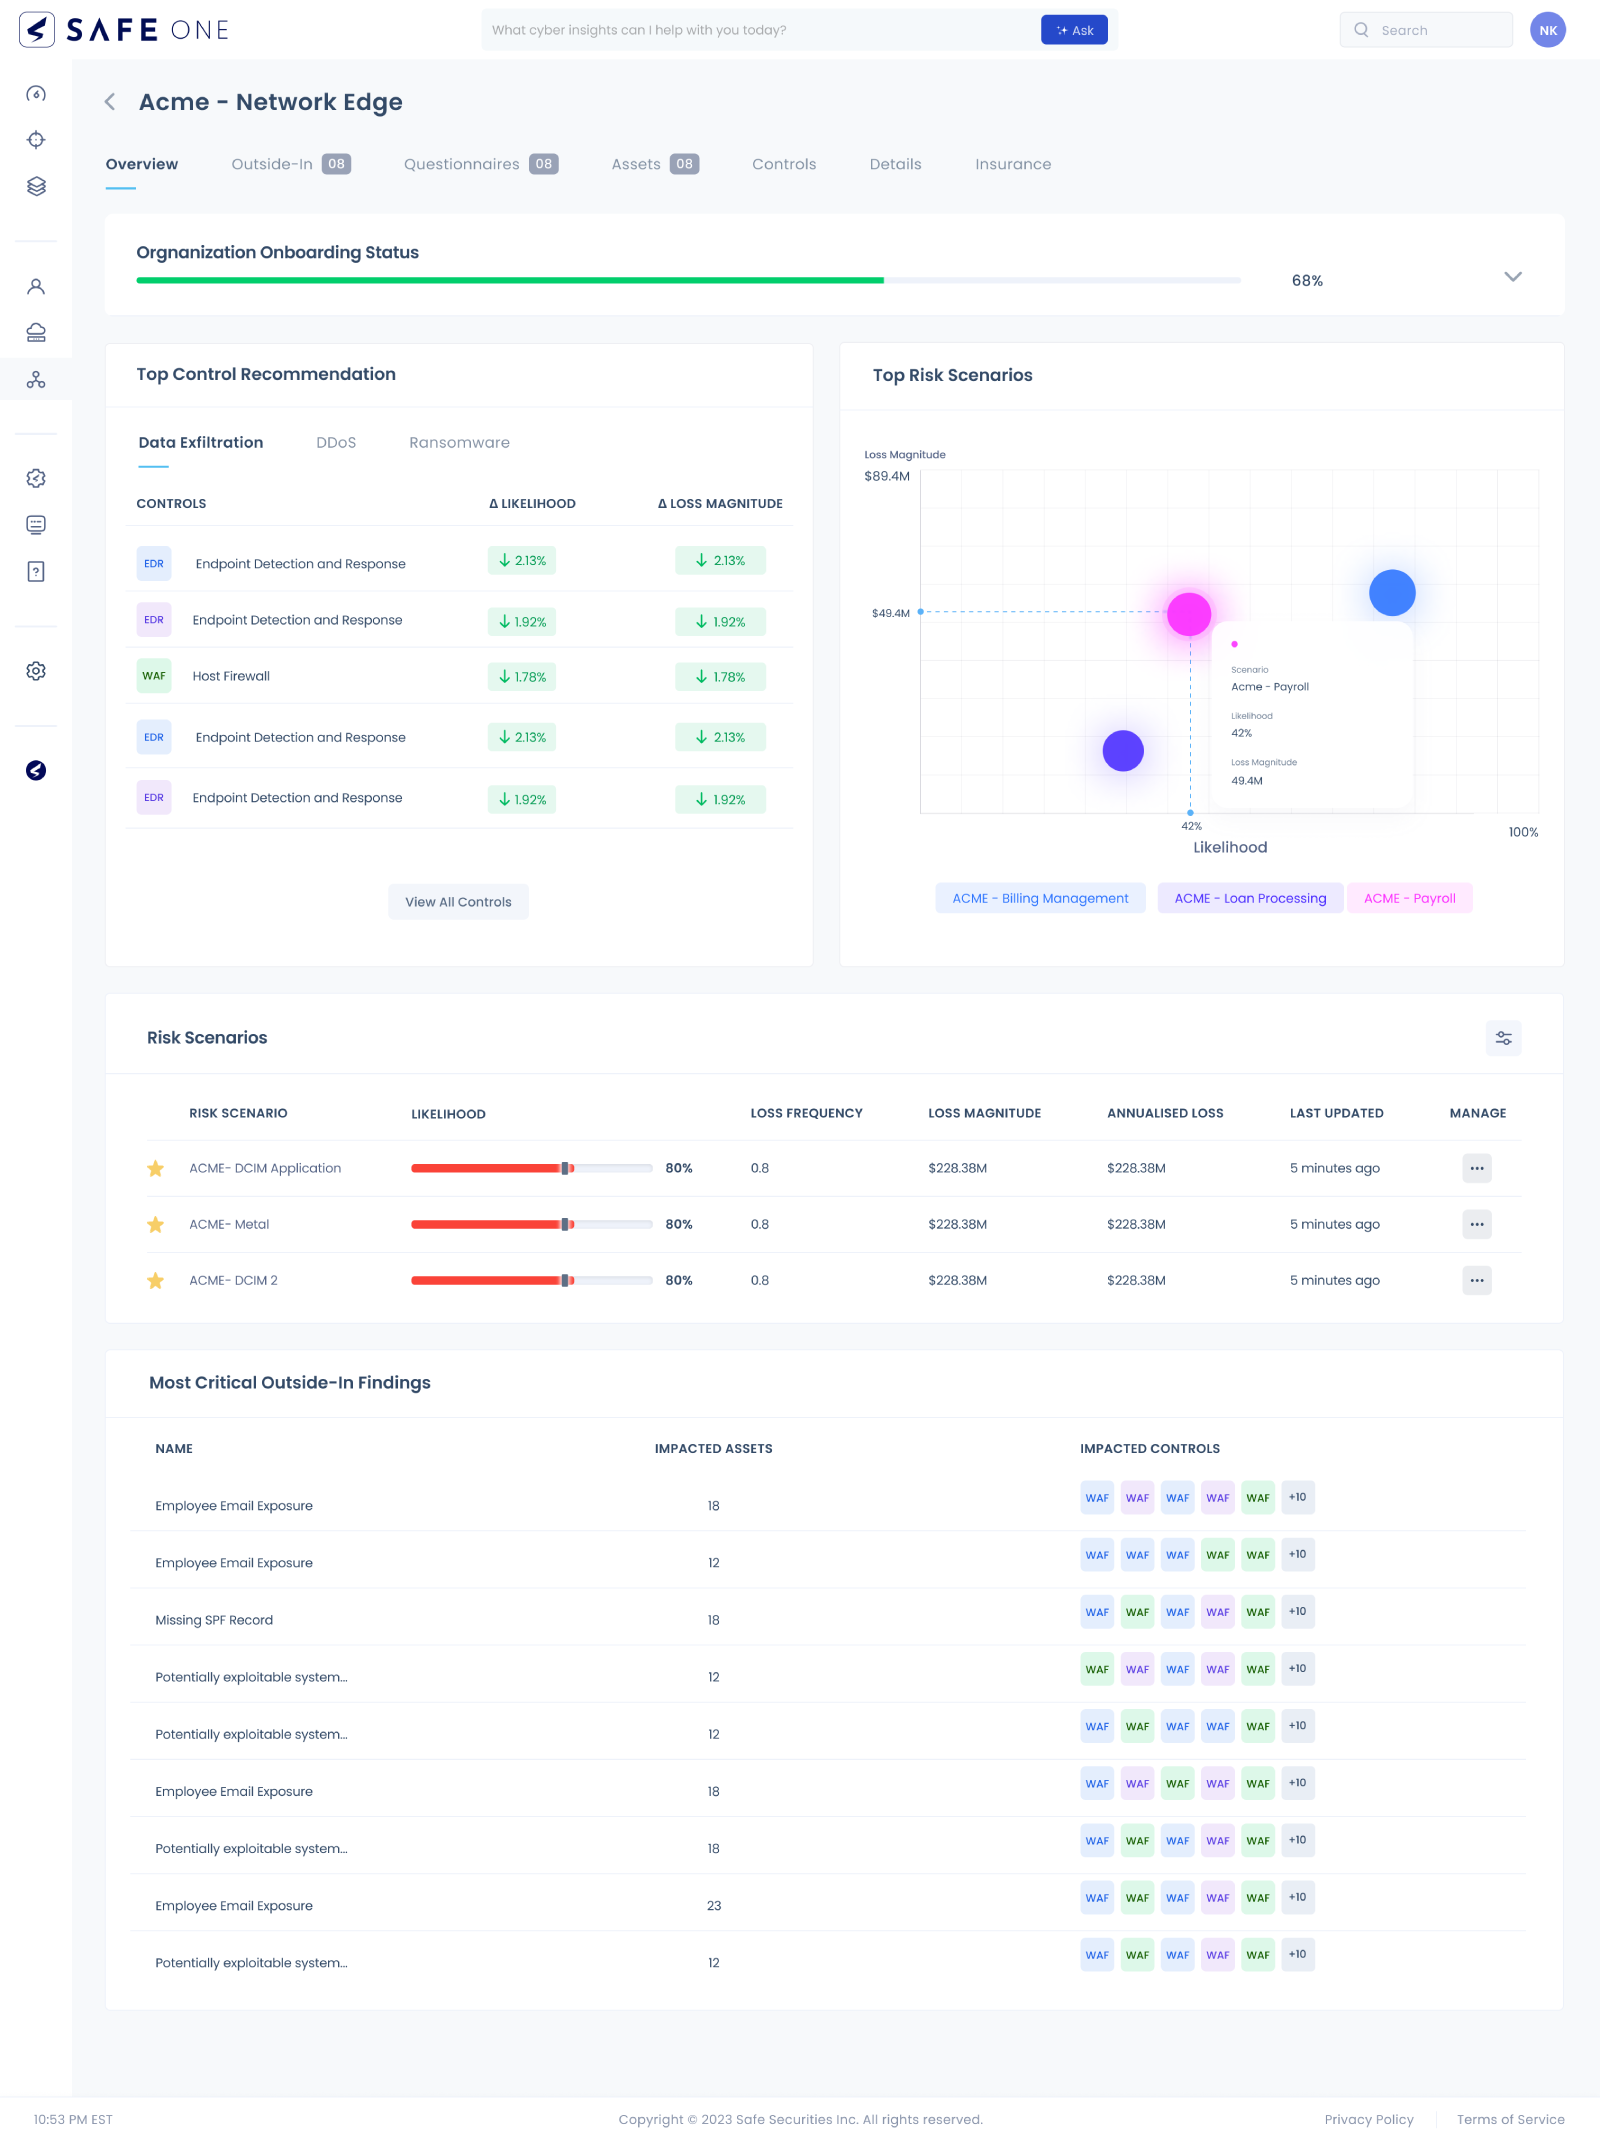
Task: Toggle the star for ACME- DCIM Application
Action: (x=156, y=1168)
